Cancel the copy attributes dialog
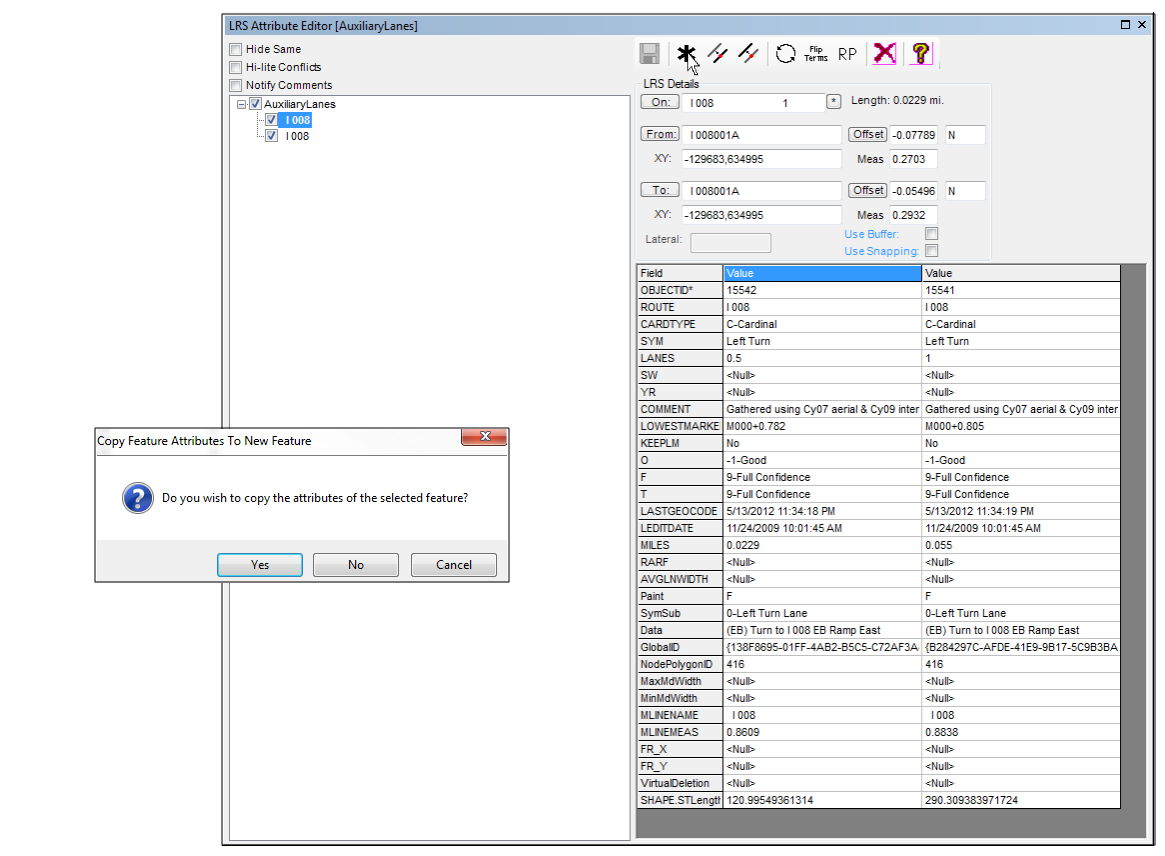1165x856 pixels. pyautogui.click(x=453, y=564)
